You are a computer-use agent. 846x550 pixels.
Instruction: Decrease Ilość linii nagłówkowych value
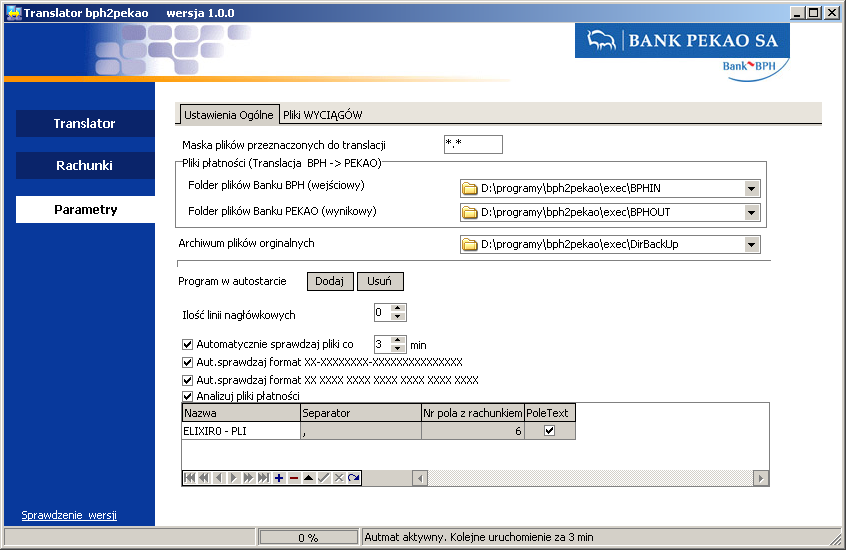tap(398, 316)
